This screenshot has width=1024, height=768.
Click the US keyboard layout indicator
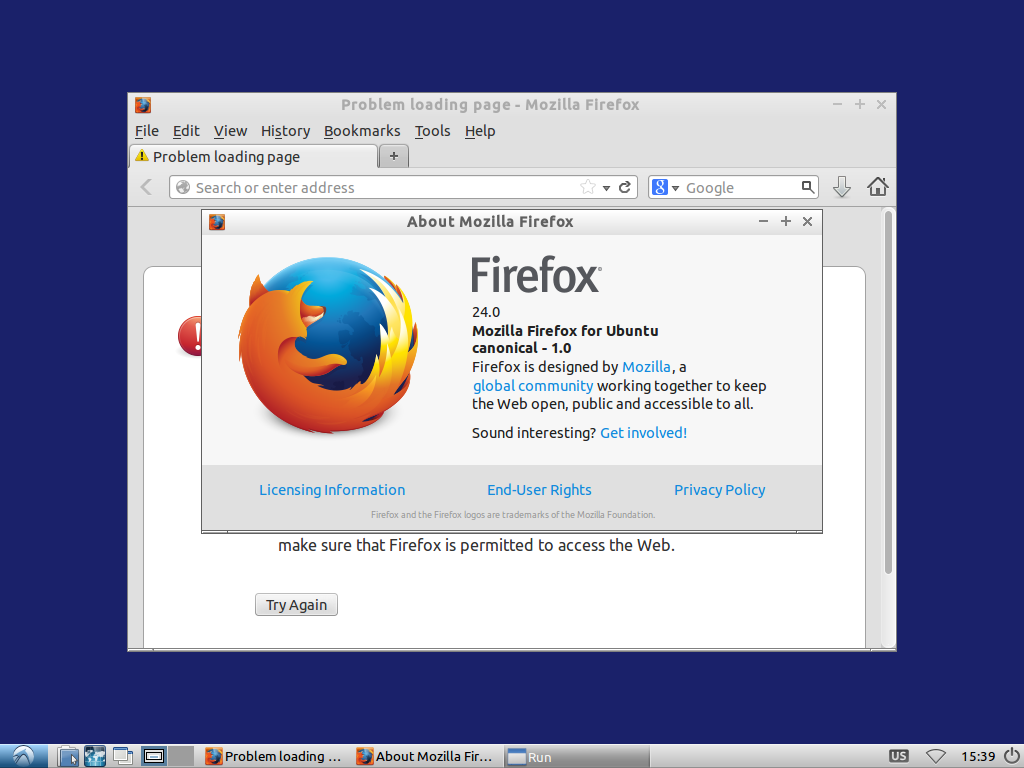click(899, 756)
